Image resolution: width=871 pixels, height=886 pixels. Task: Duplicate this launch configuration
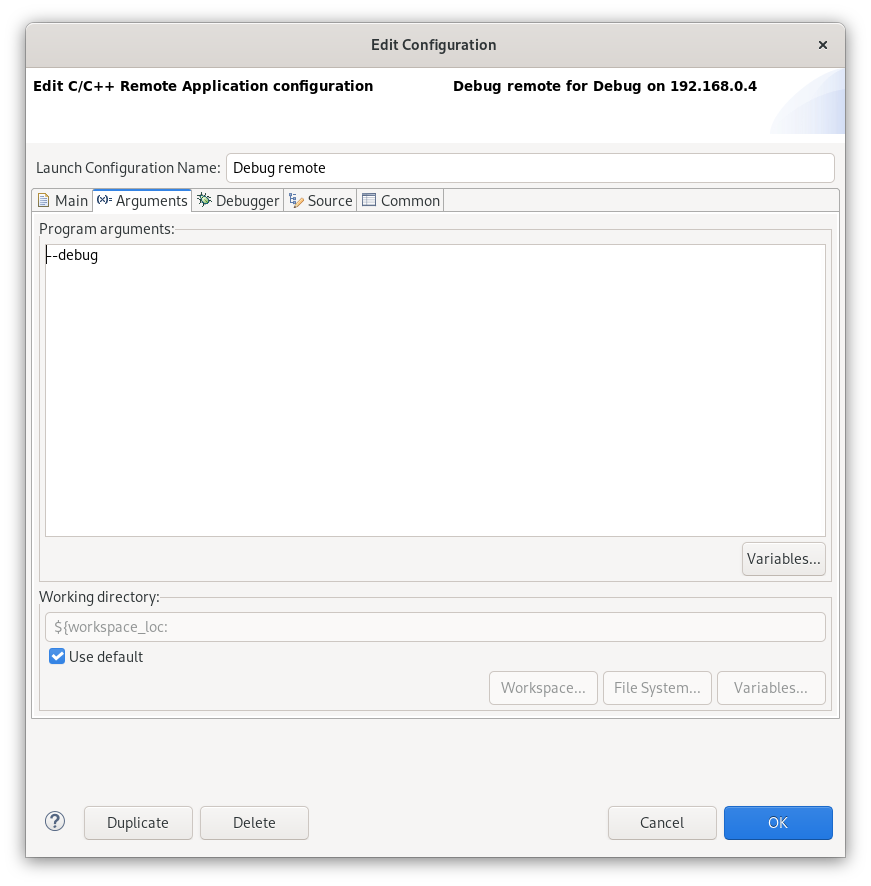tap(138, 822)
